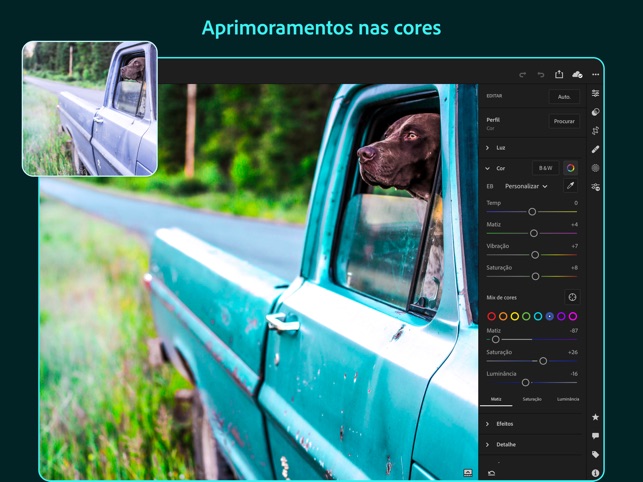643x482 pixels.
Task: Click the color mix Saturação slider at +26
Action: [543, 361]
